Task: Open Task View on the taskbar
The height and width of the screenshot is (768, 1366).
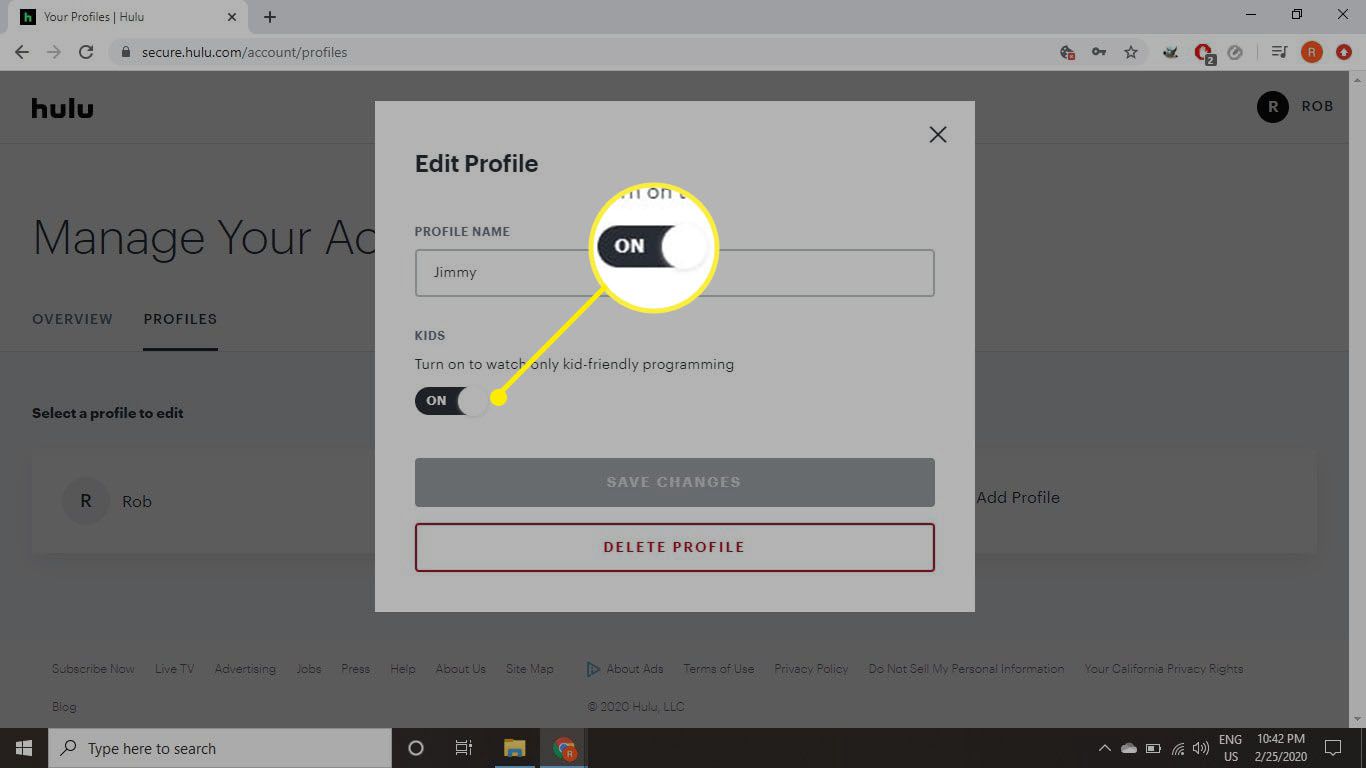Action: 464,748
